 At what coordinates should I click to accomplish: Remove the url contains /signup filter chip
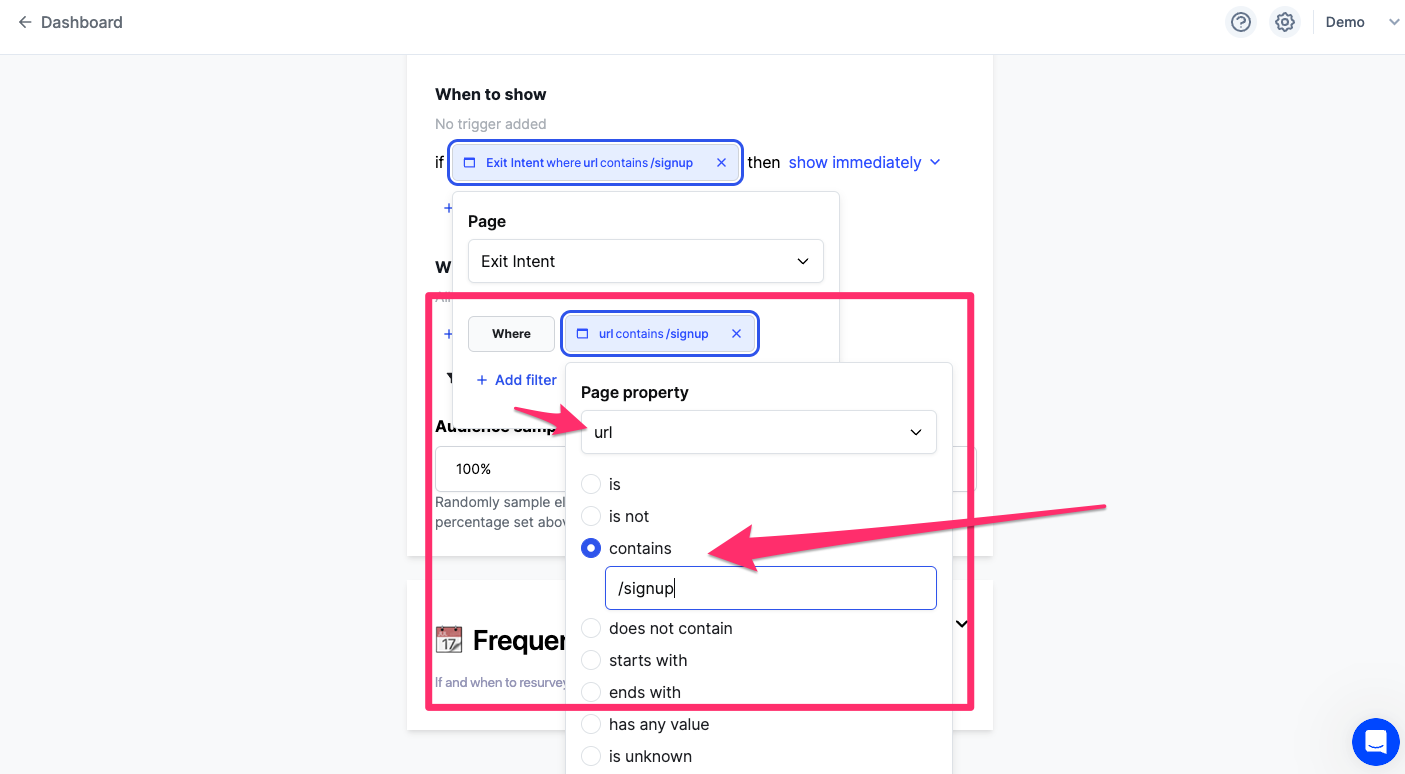[x=737, y=334]
